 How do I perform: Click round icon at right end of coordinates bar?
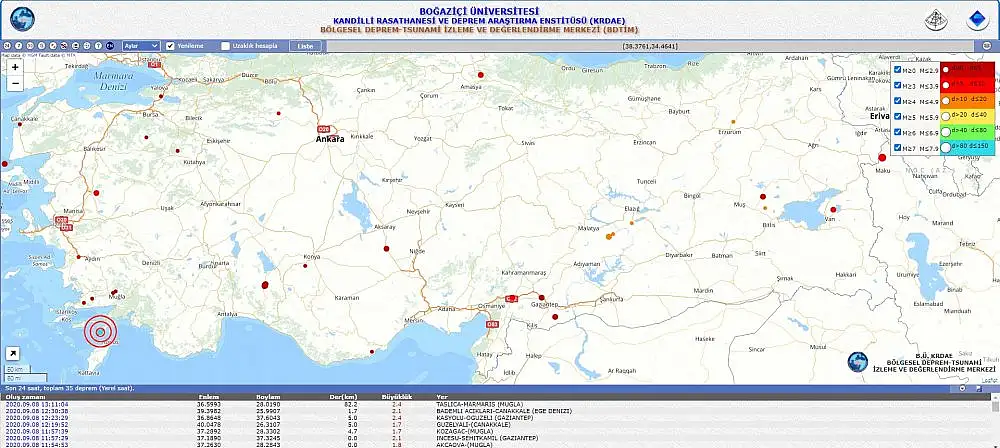(x=987, y=46)
